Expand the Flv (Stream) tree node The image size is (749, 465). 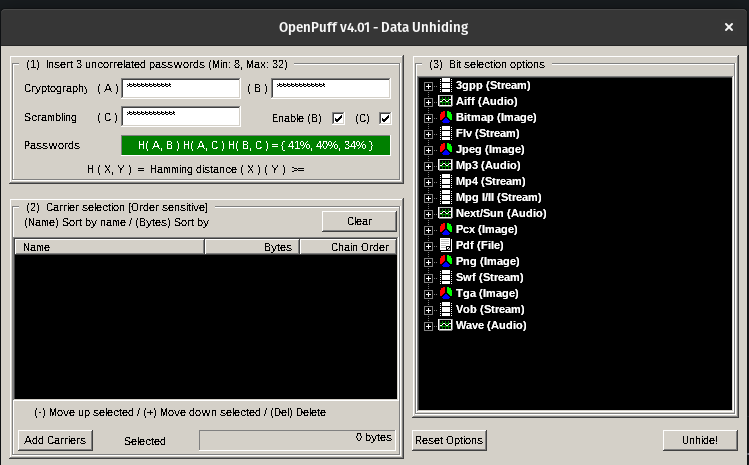[x=429, y=134]
